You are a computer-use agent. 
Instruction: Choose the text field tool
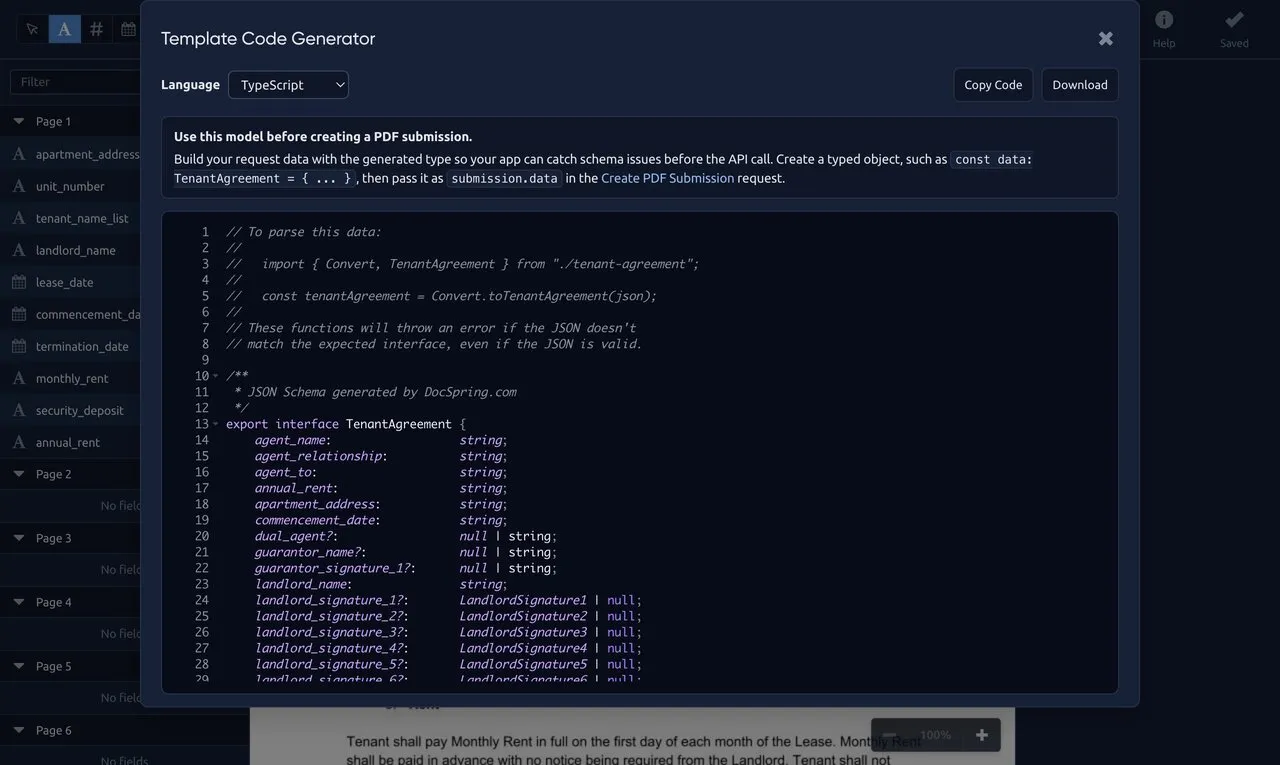pos(64,29)
